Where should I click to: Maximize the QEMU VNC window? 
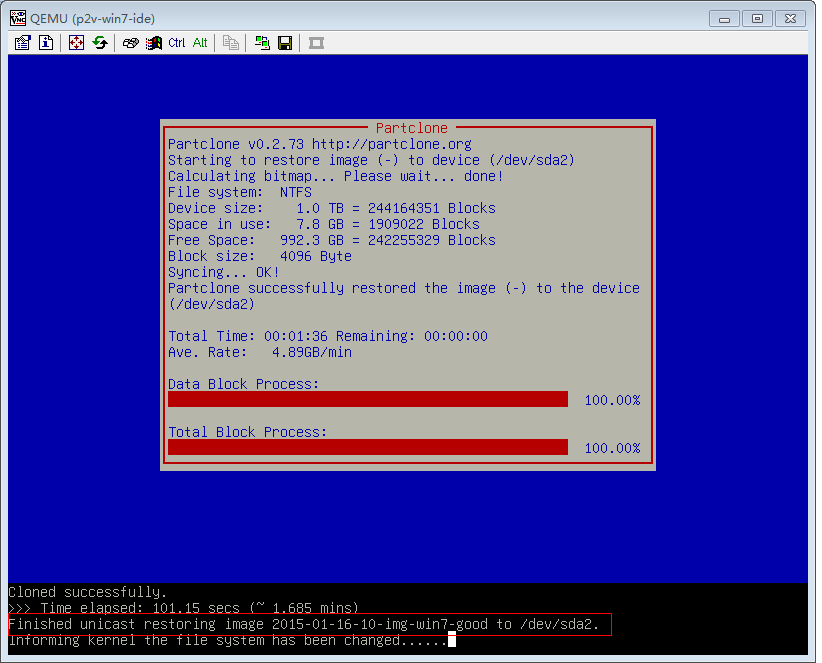pos(757,18)
